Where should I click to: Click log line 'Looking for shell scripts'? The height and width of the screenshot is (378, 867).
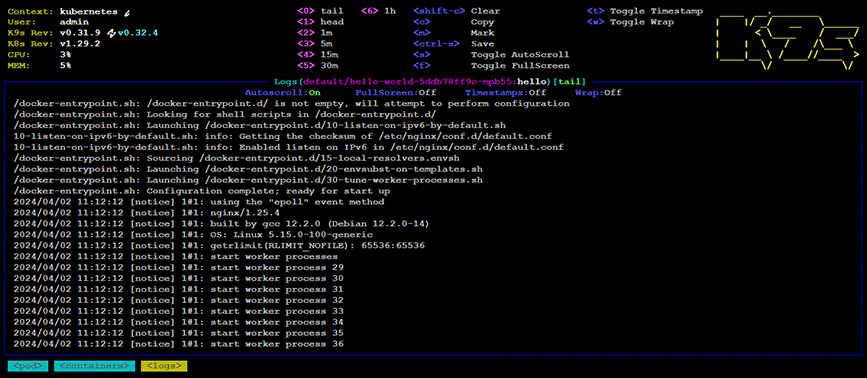pyautogui.click(x=225, y=114)
